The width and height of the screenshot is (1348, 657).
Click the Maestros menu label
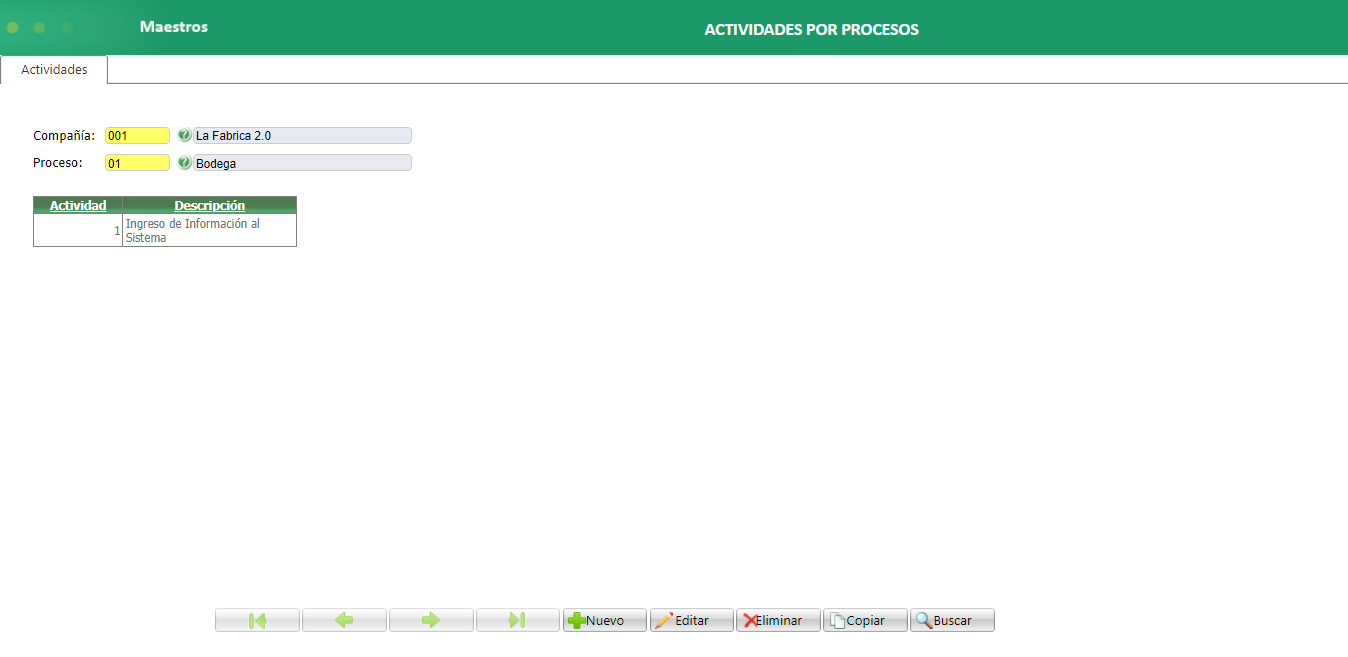(x=172, y=27)
